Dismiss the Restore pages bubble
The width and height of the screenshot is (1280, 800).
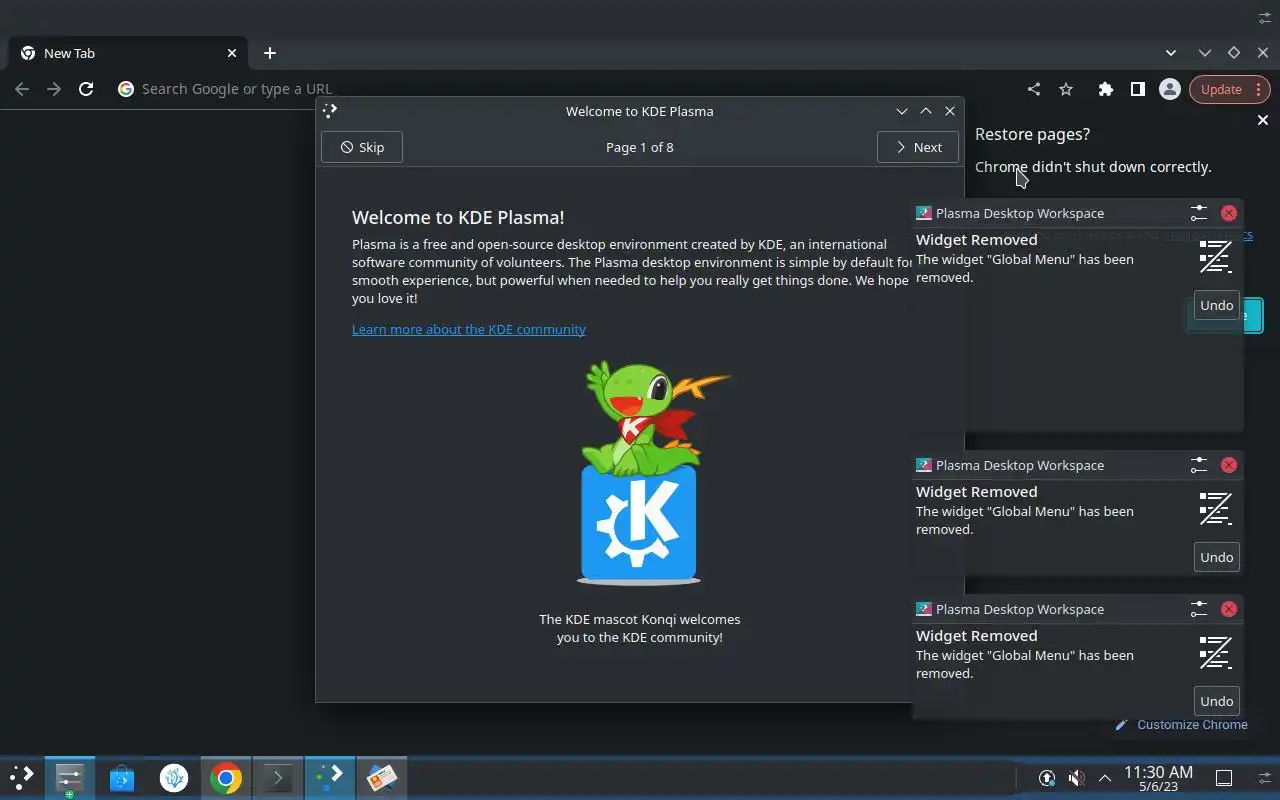tap(1262, 120)
